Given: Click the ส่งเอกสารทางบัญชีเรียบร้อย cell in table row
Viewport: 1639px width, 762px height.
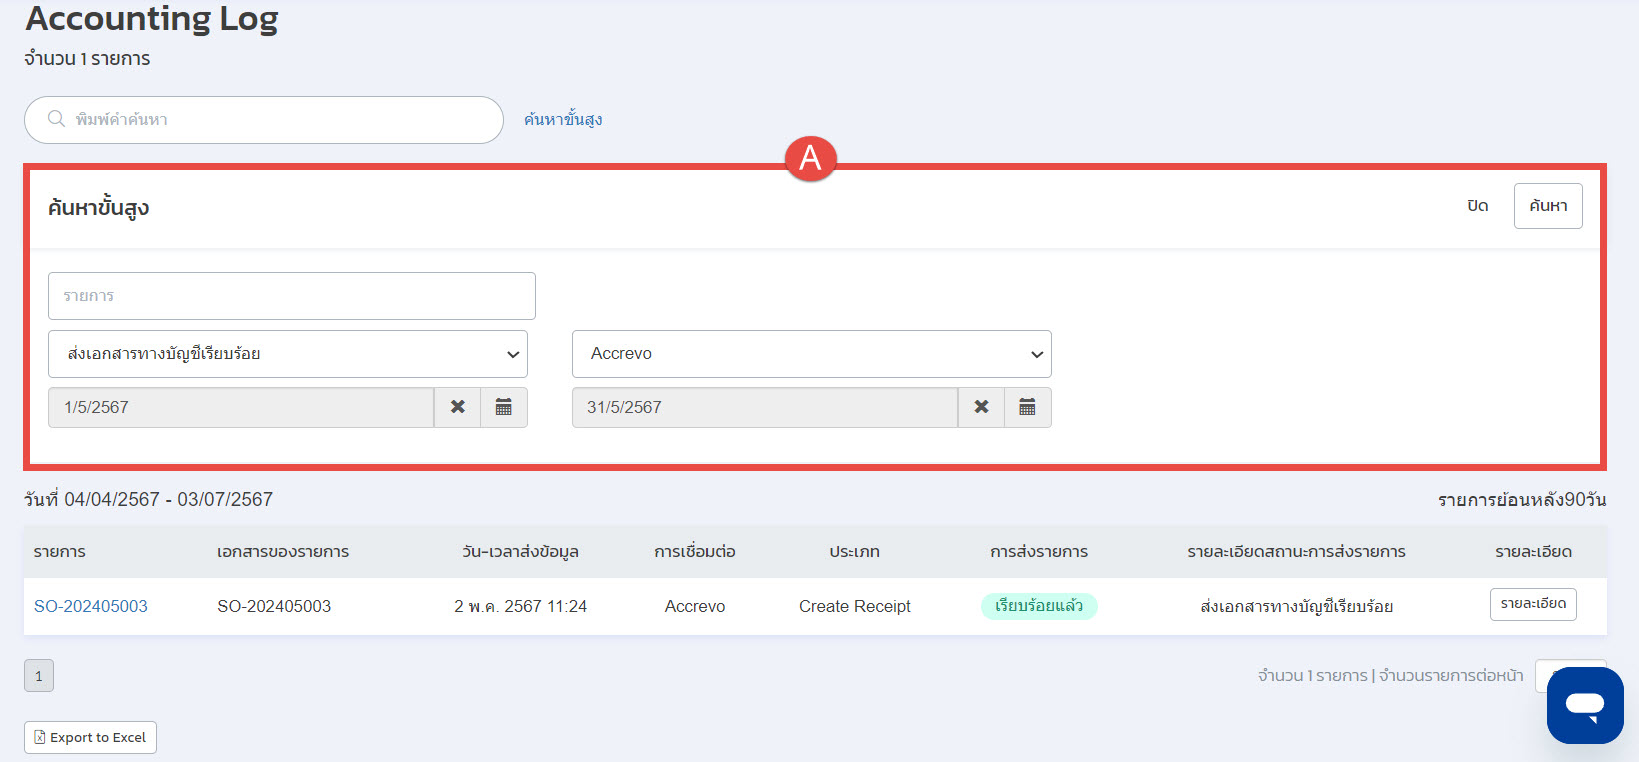Looking at the screenshot, I should click(x=1297, y=606).
